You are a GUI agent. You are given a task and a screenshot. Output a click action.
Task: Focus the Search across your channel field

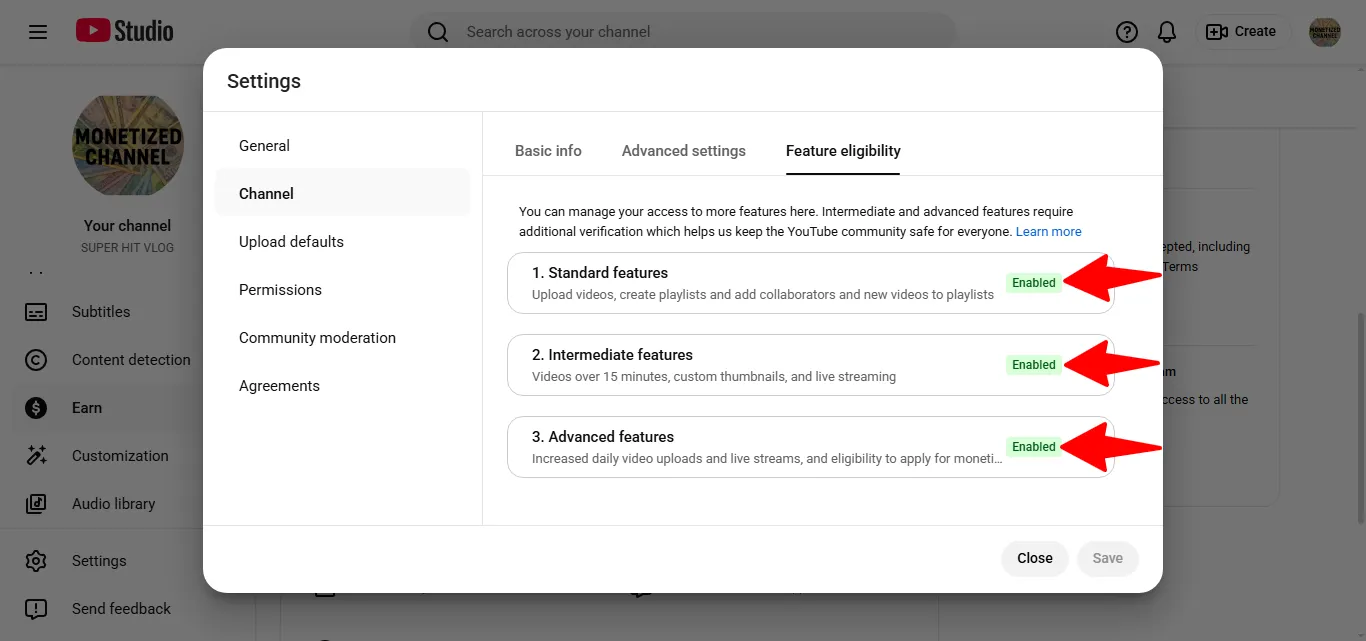[682, 32]
